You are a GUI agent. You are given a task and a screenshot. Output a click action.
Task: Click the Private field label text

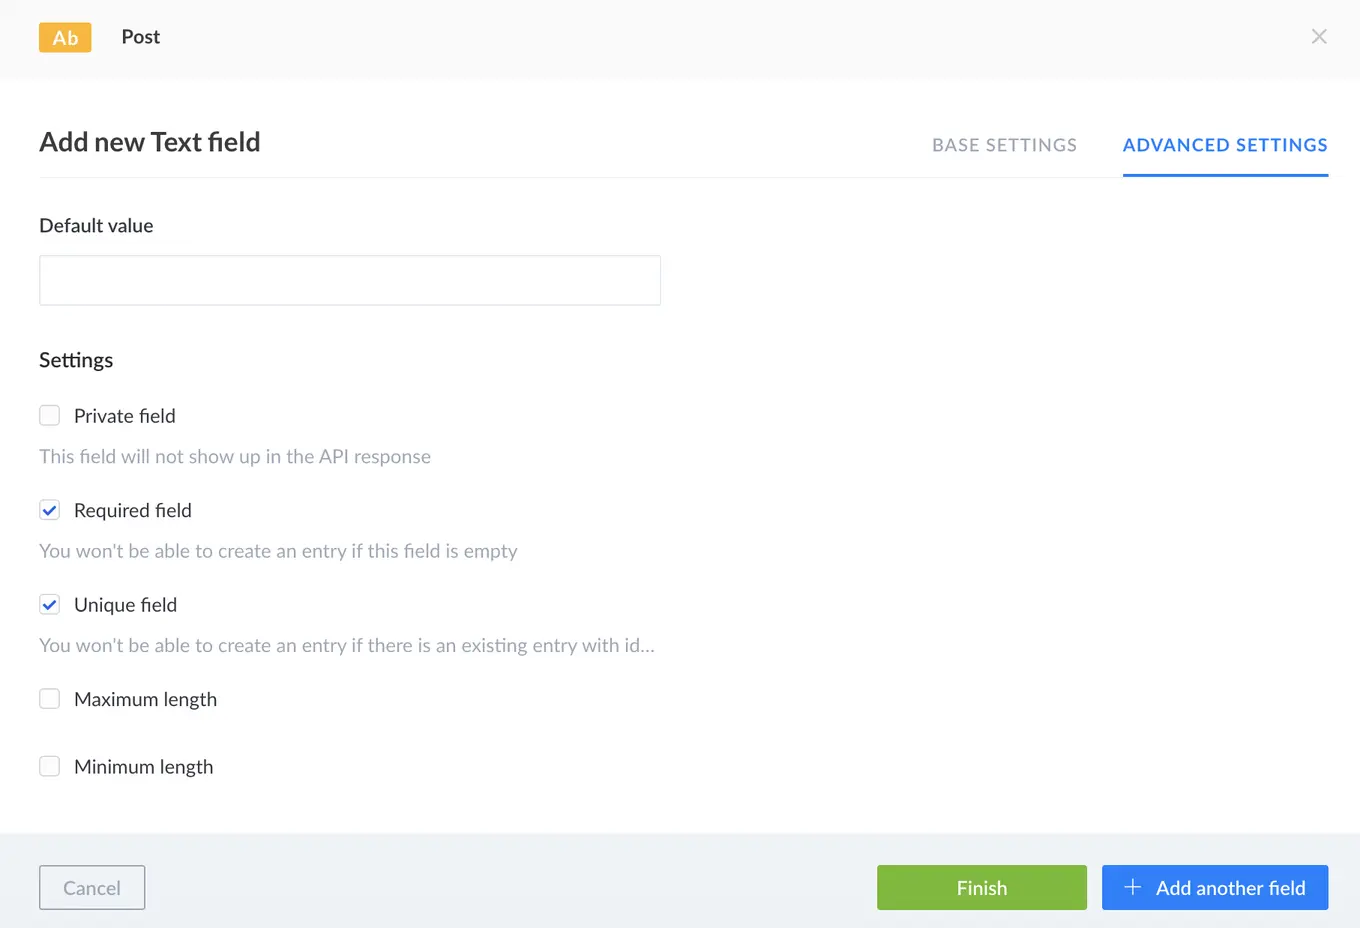tap(124, 415)
